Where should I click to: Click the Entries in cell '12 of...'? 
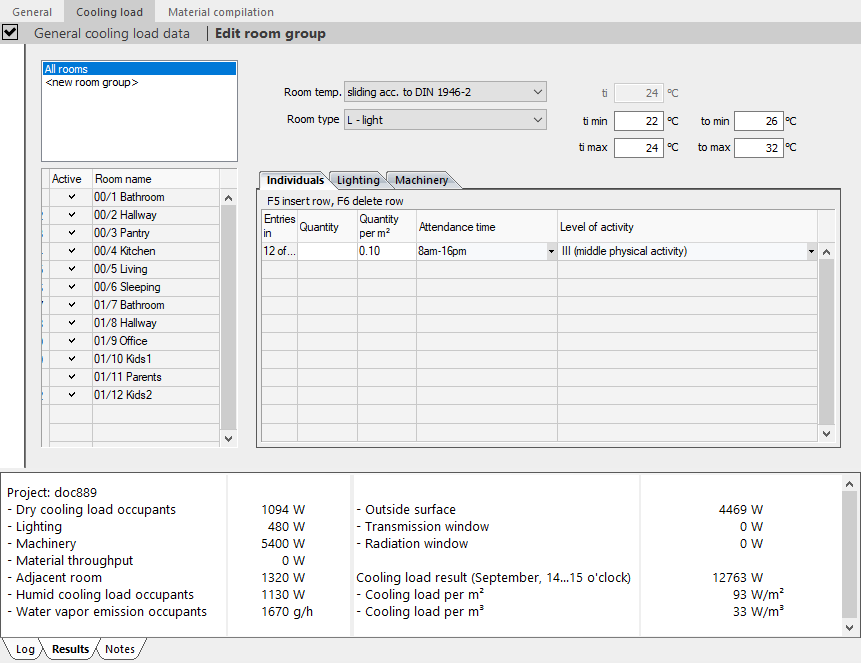tap(279, 251)
